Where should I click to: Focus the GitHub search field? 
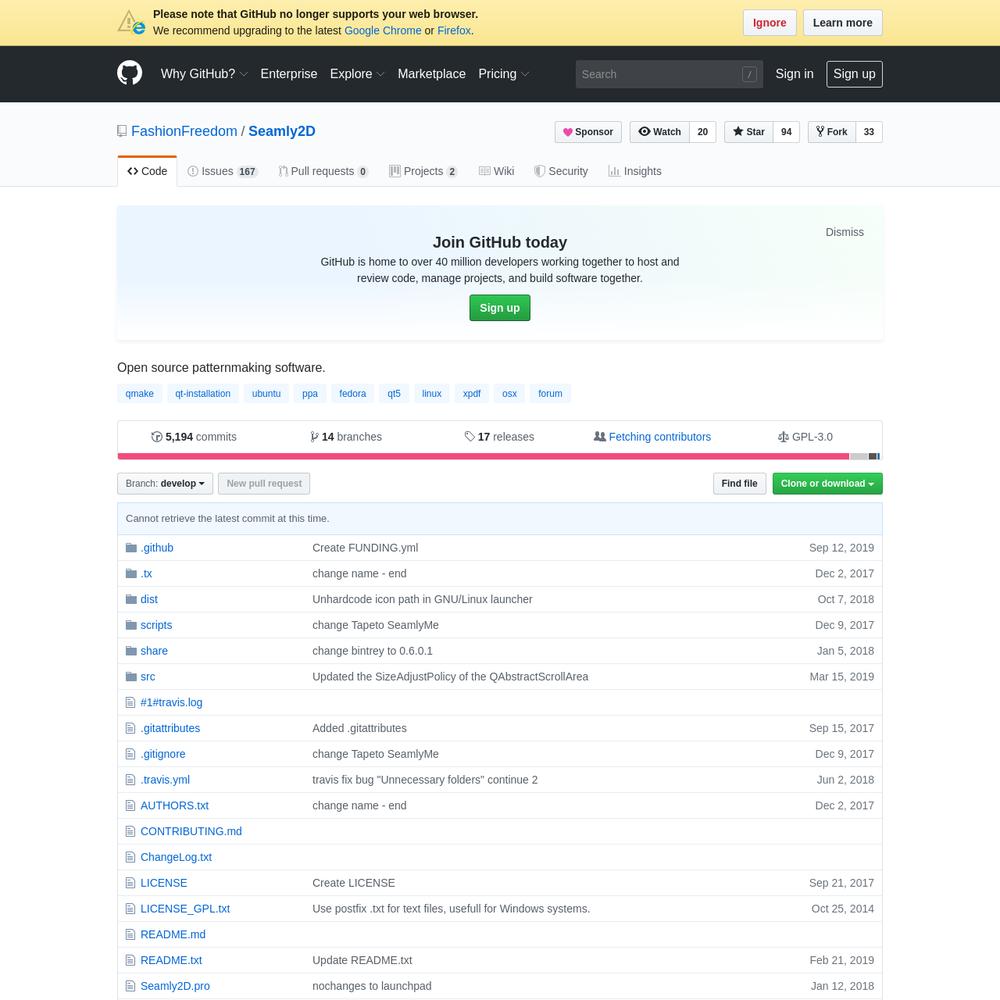tap(658, 74)
